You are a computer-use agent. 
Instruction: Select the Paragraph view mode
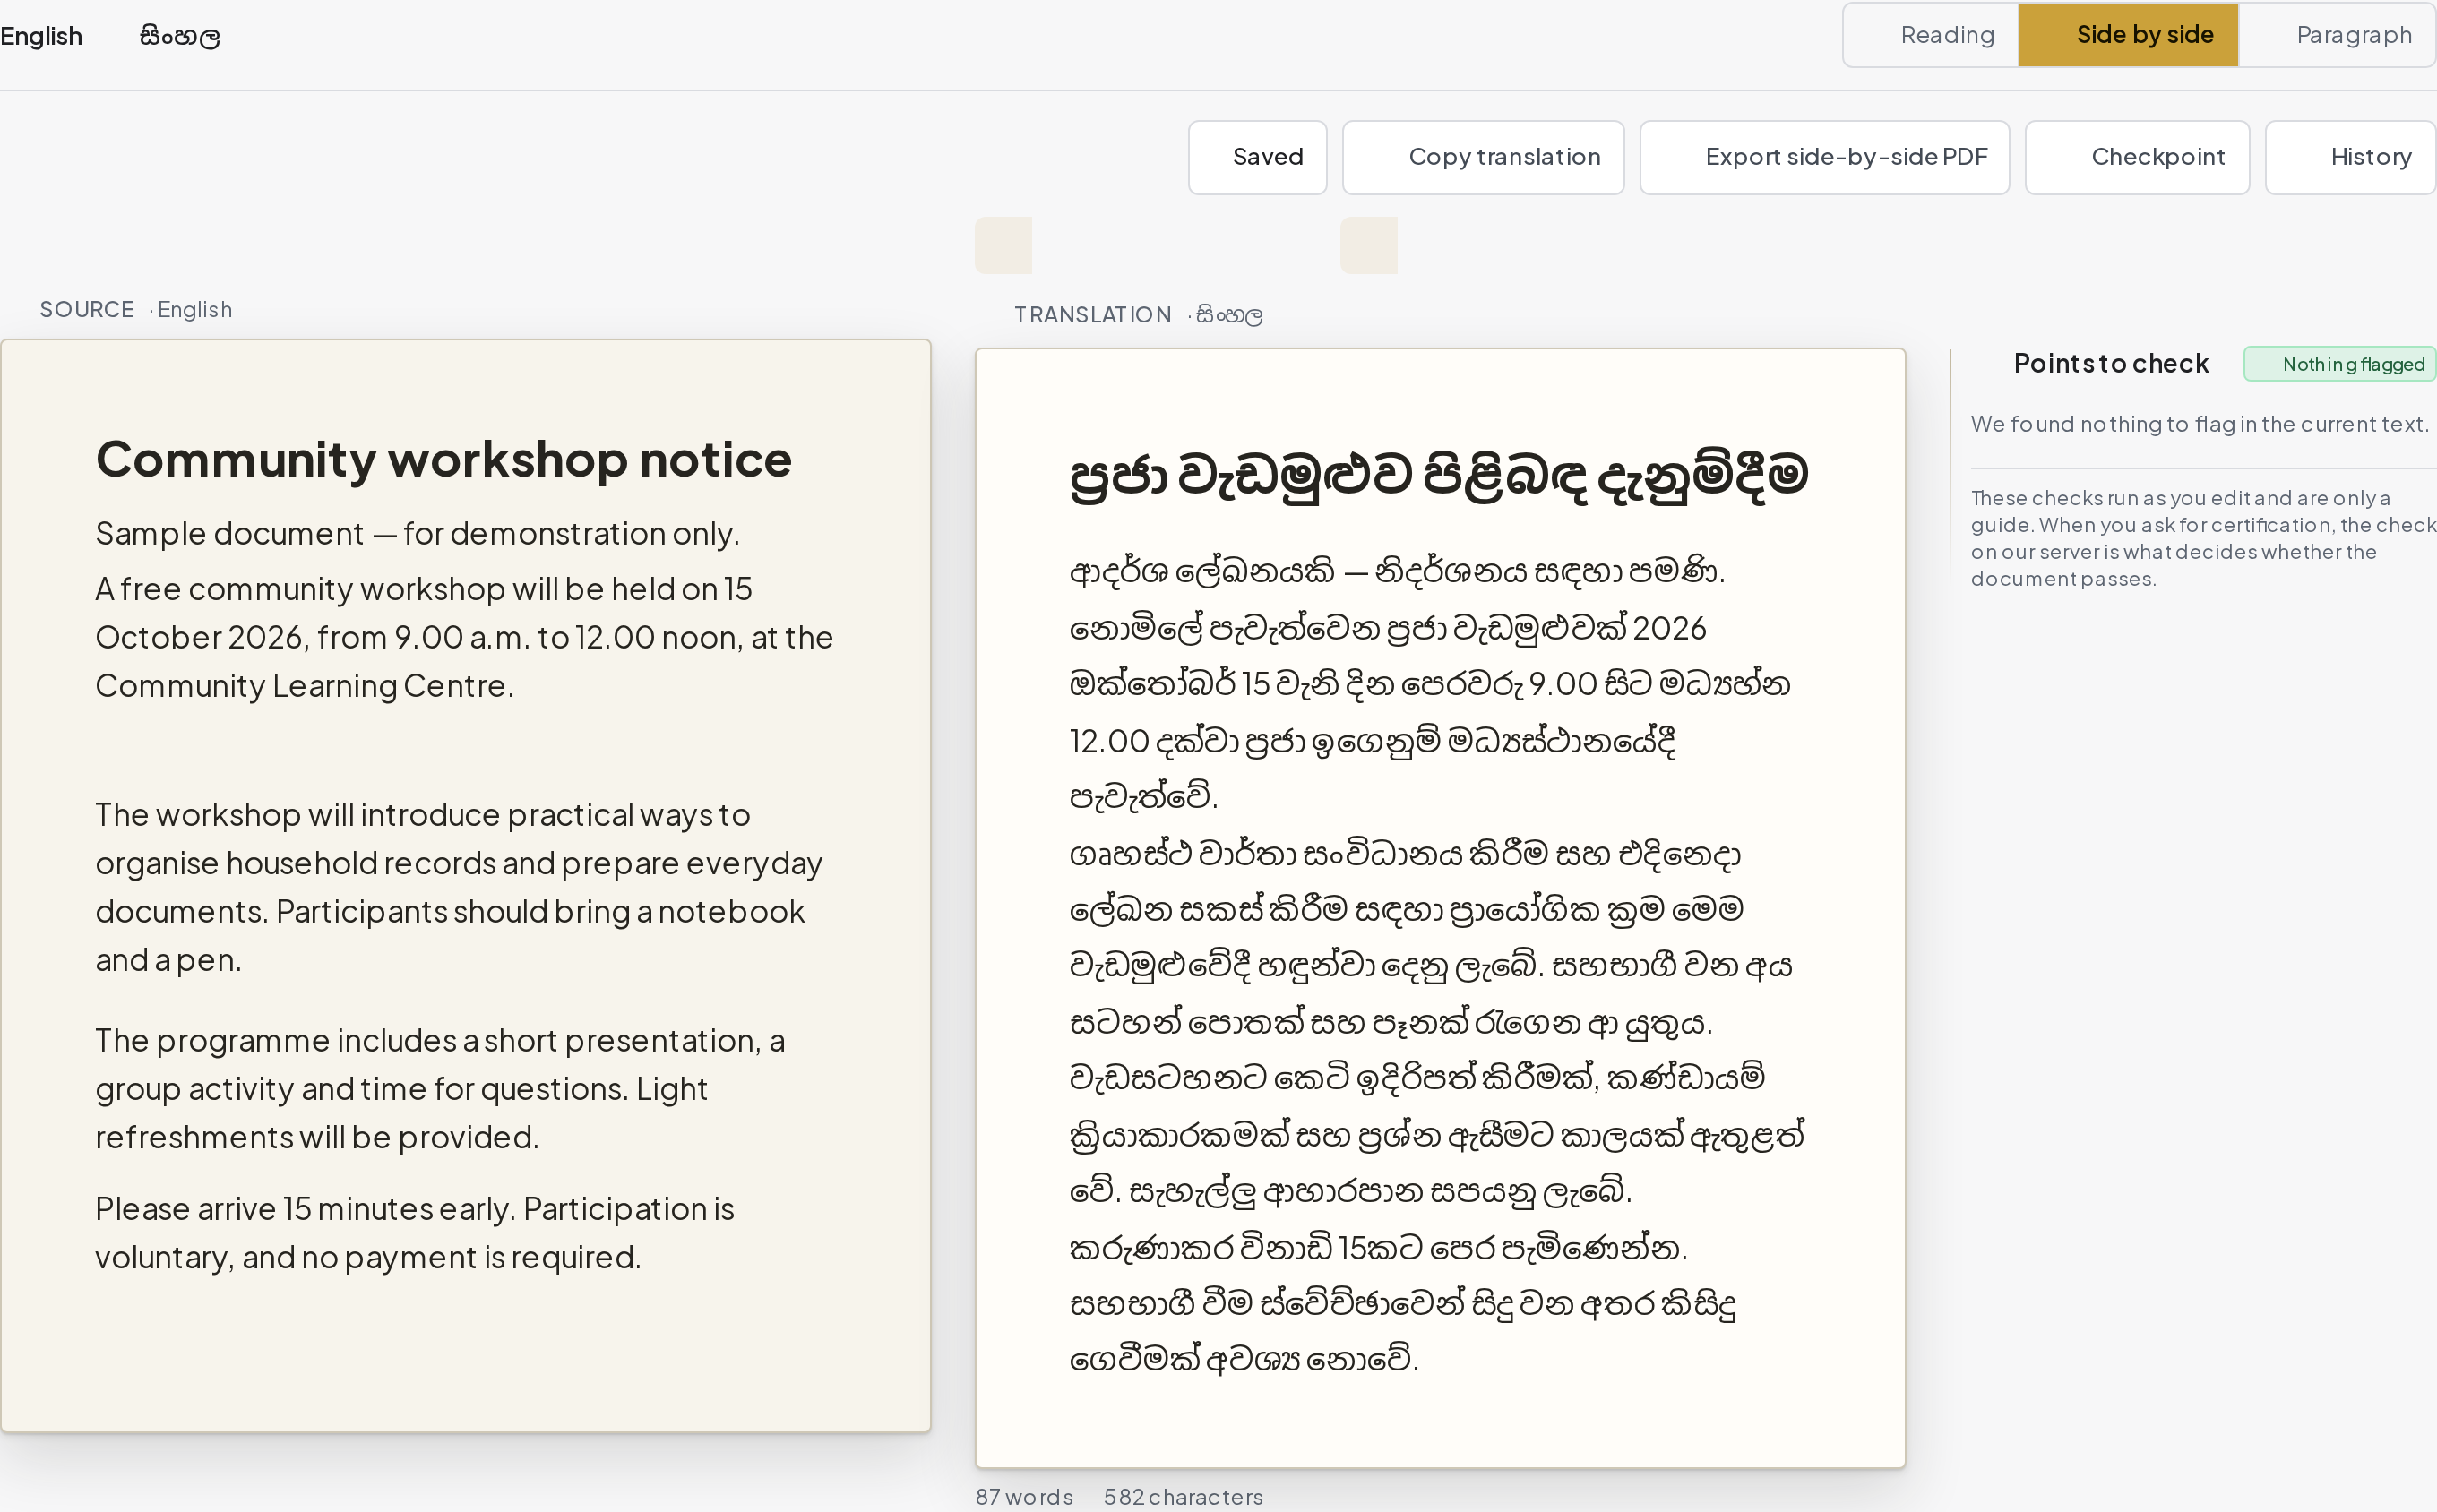coord(2337,35)
